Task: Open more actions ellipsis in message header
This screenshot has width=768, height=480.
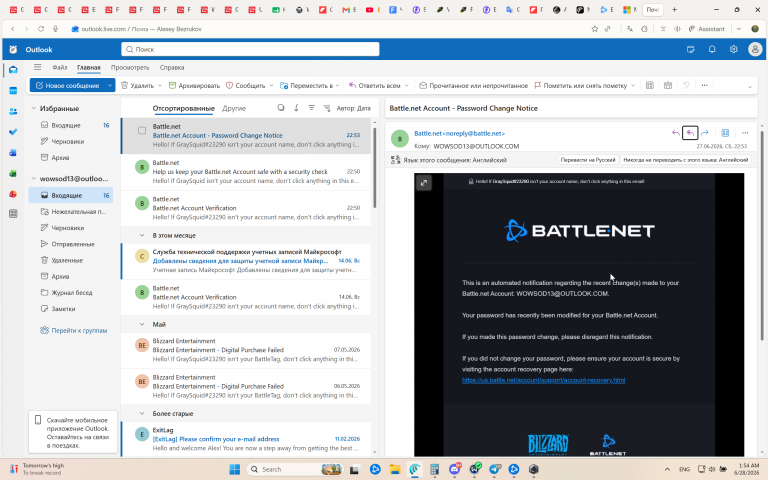Action: point(744,133)
